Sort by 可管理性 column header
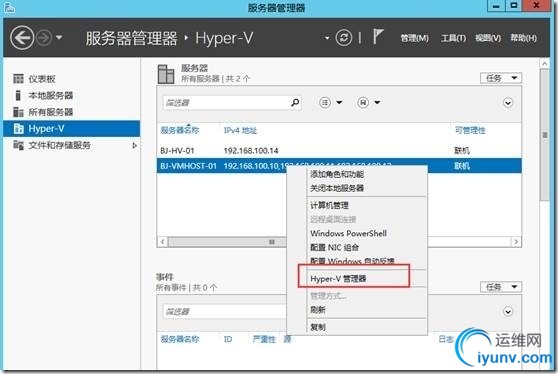This screenshot has height=374, width=558. point(470,130)
